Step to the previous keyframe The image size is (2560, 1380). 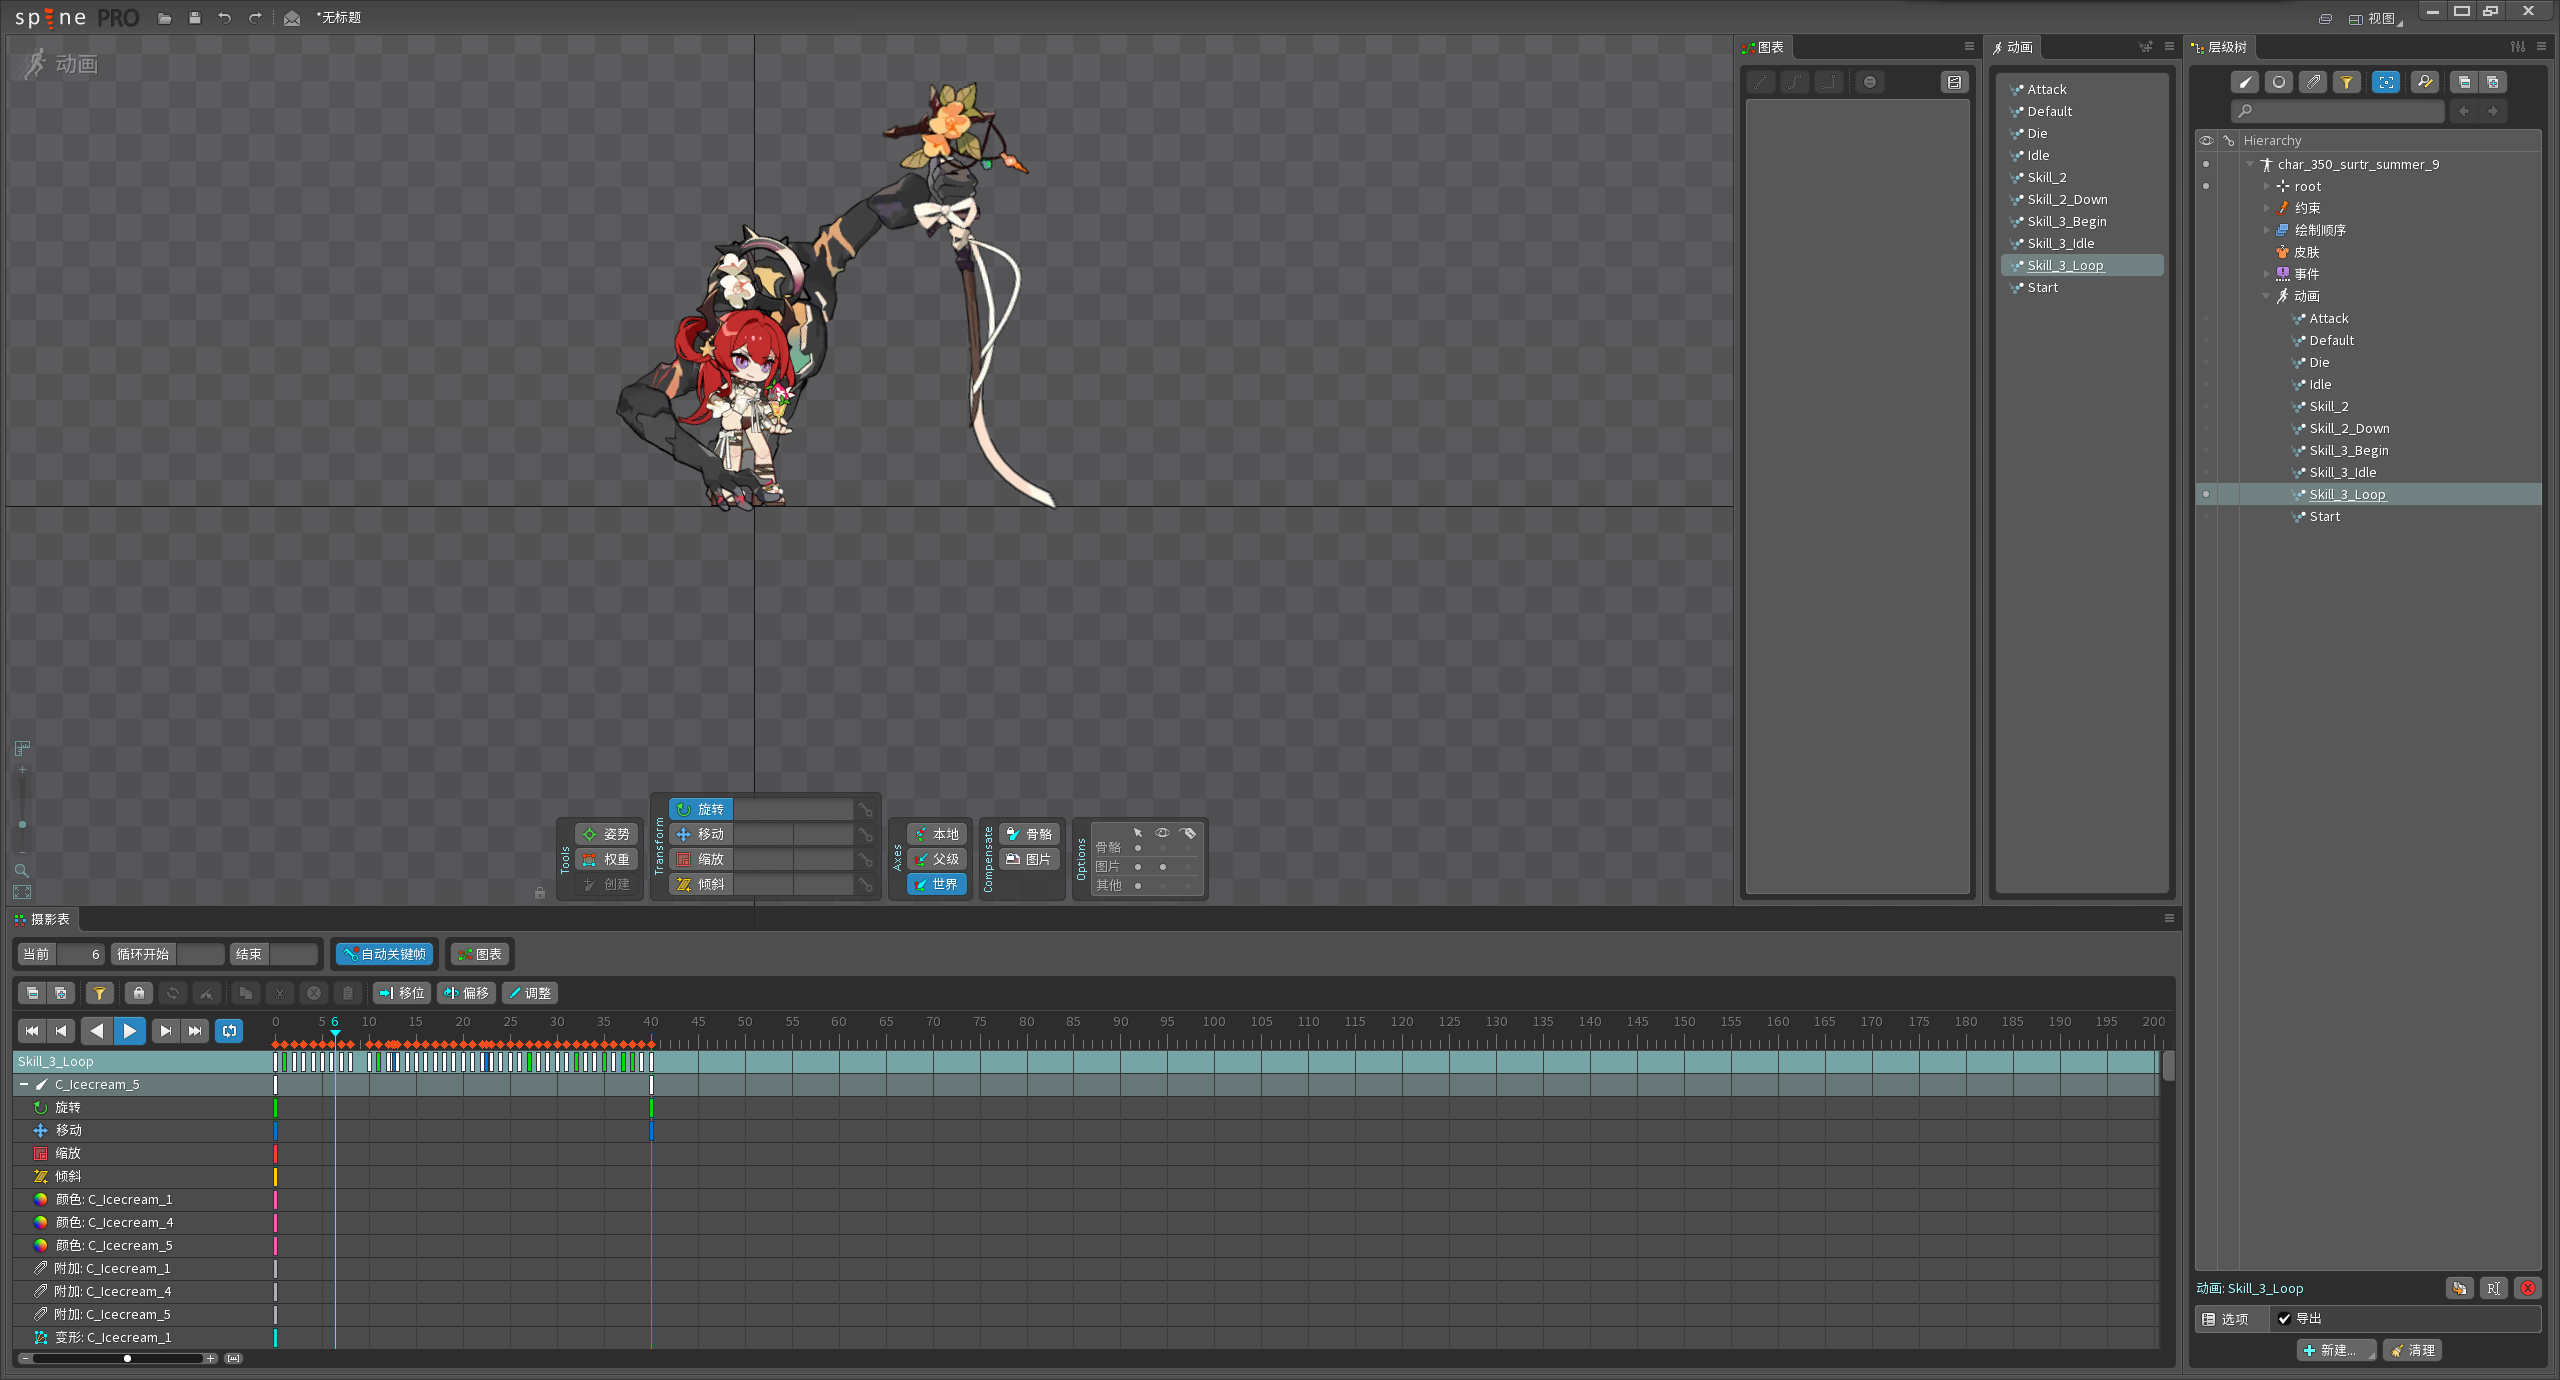(x=61, y=1030)
